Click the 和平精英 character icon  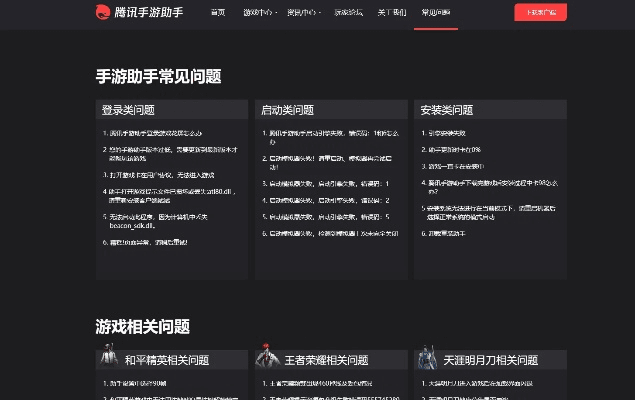point(109,355)
